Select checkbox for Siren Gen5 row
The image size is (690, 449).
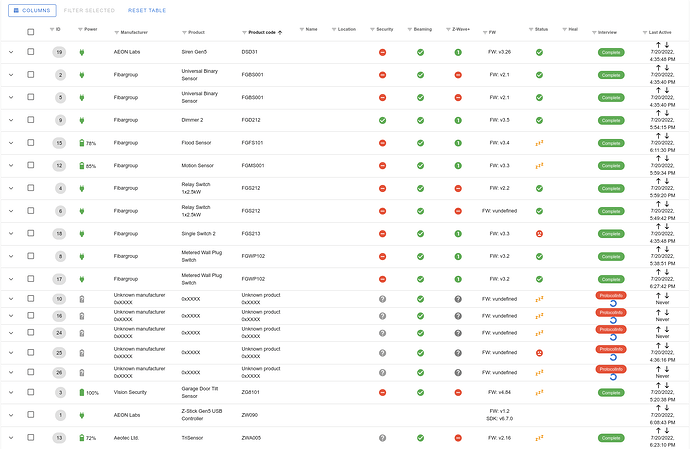pos(30,52)
